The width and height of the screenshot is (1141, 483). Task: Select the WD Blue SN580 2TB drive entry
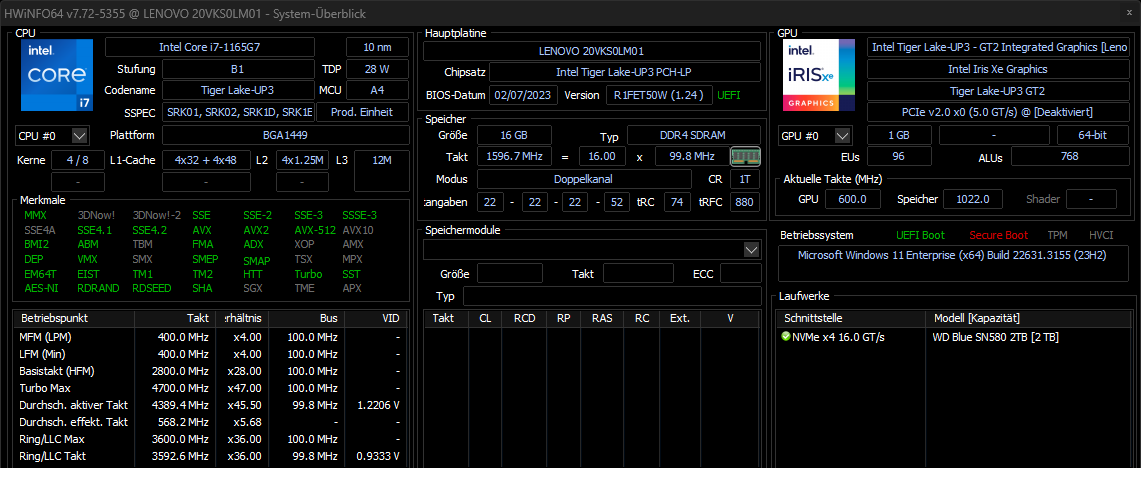pyautogui.click(x=996, y=337)
